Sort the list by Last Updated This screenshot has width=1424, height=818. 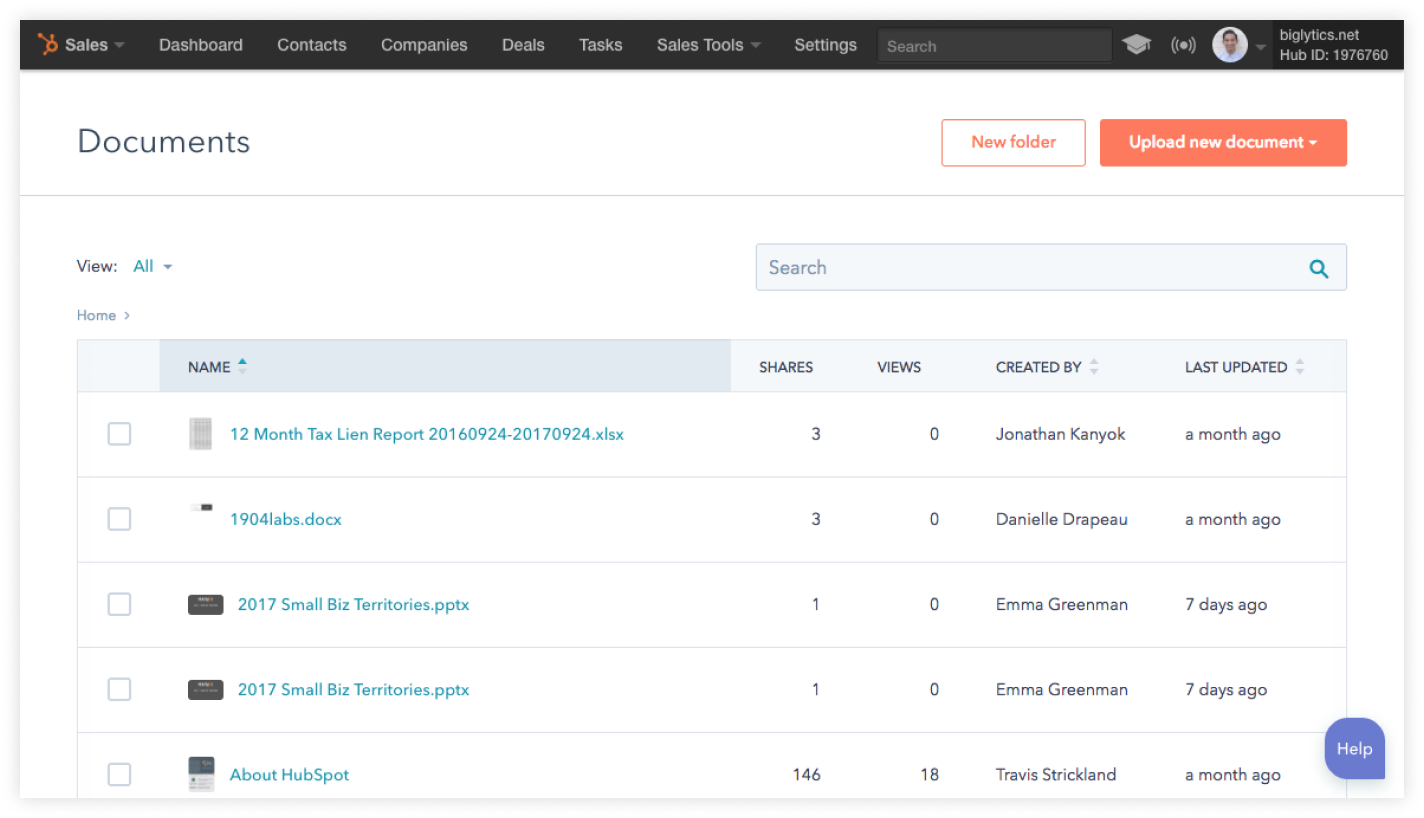(x=1299, y=367)
